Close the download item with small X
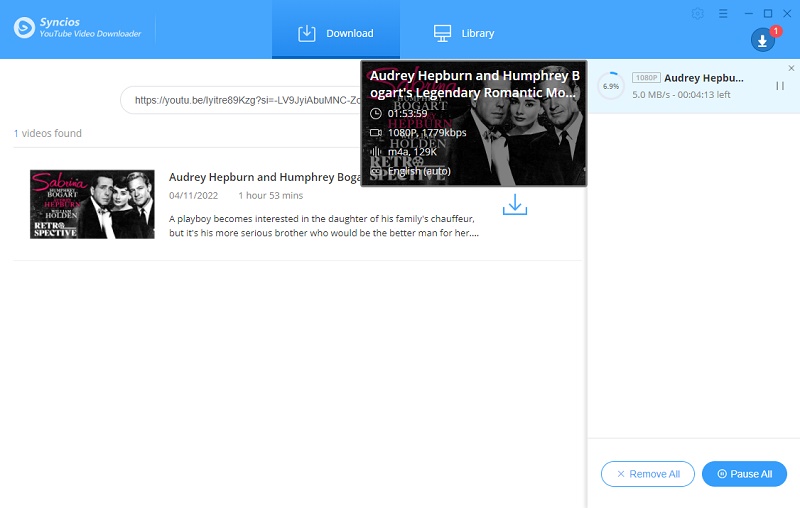The height and width of the screenshot is (508, 800). (x=791, y=68)
